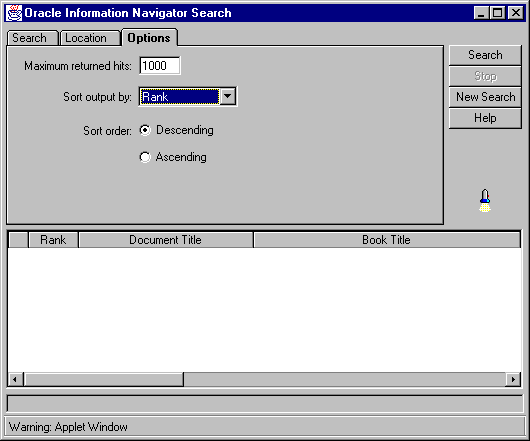Switch to the Search tab
This screenshot has width=530, height=441.
tap(32, 38)
